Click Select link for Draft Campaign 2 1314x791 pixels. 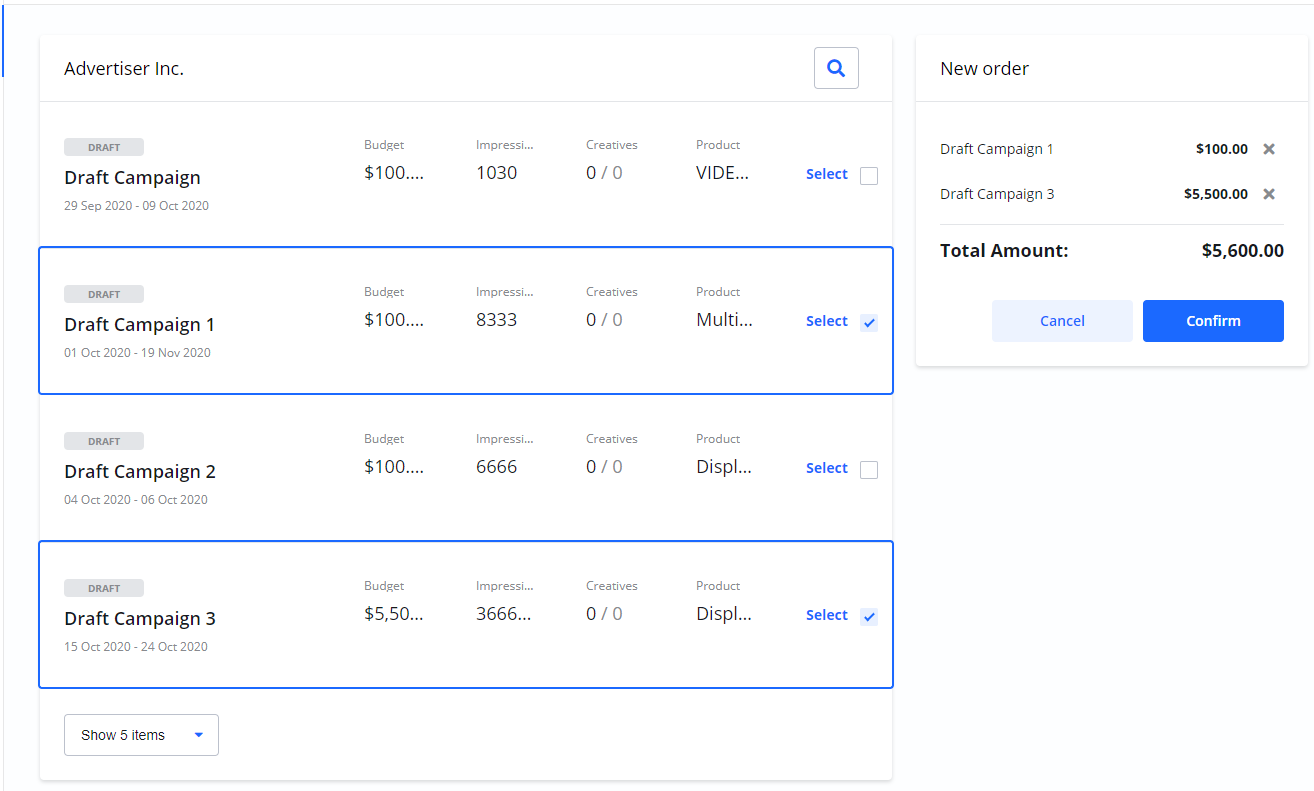pyautogui.click(x=826, y=468)
